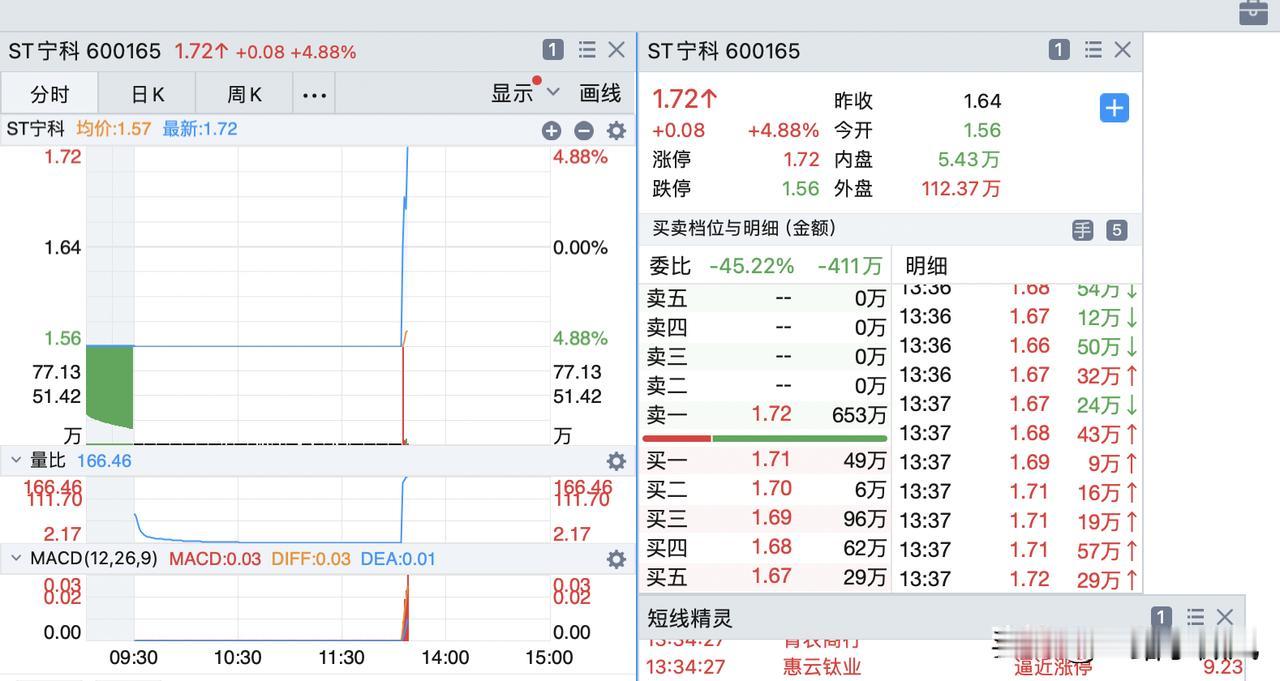The height and width of the screenshot is (681, 1280).
Task: Toggle the 量比 panel collapse chevron
Action: coord(16,460)
